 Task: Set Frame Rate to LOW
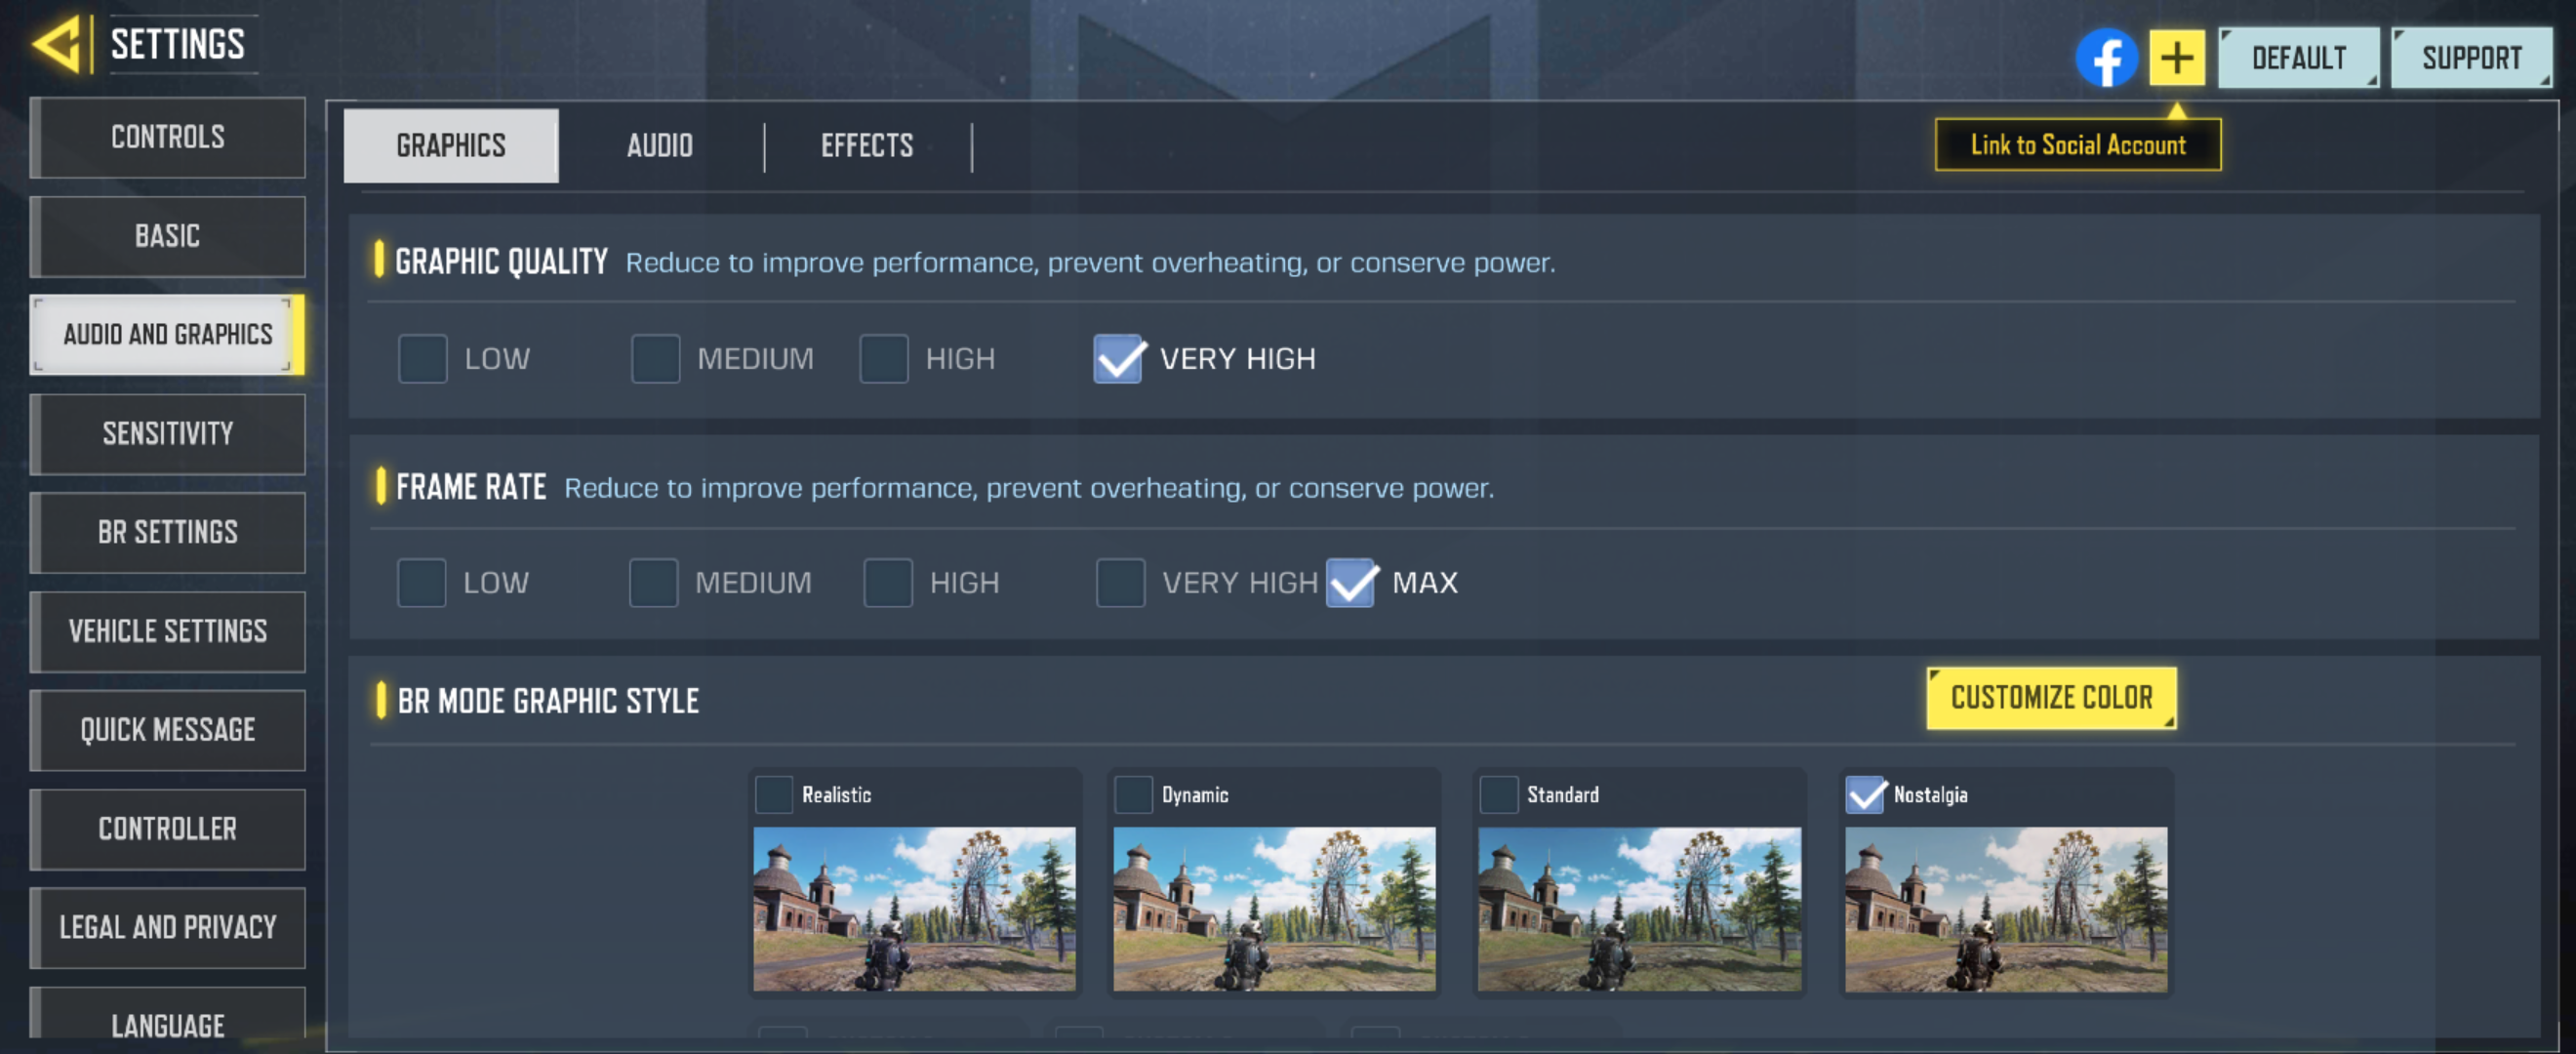tap(421, 583)
